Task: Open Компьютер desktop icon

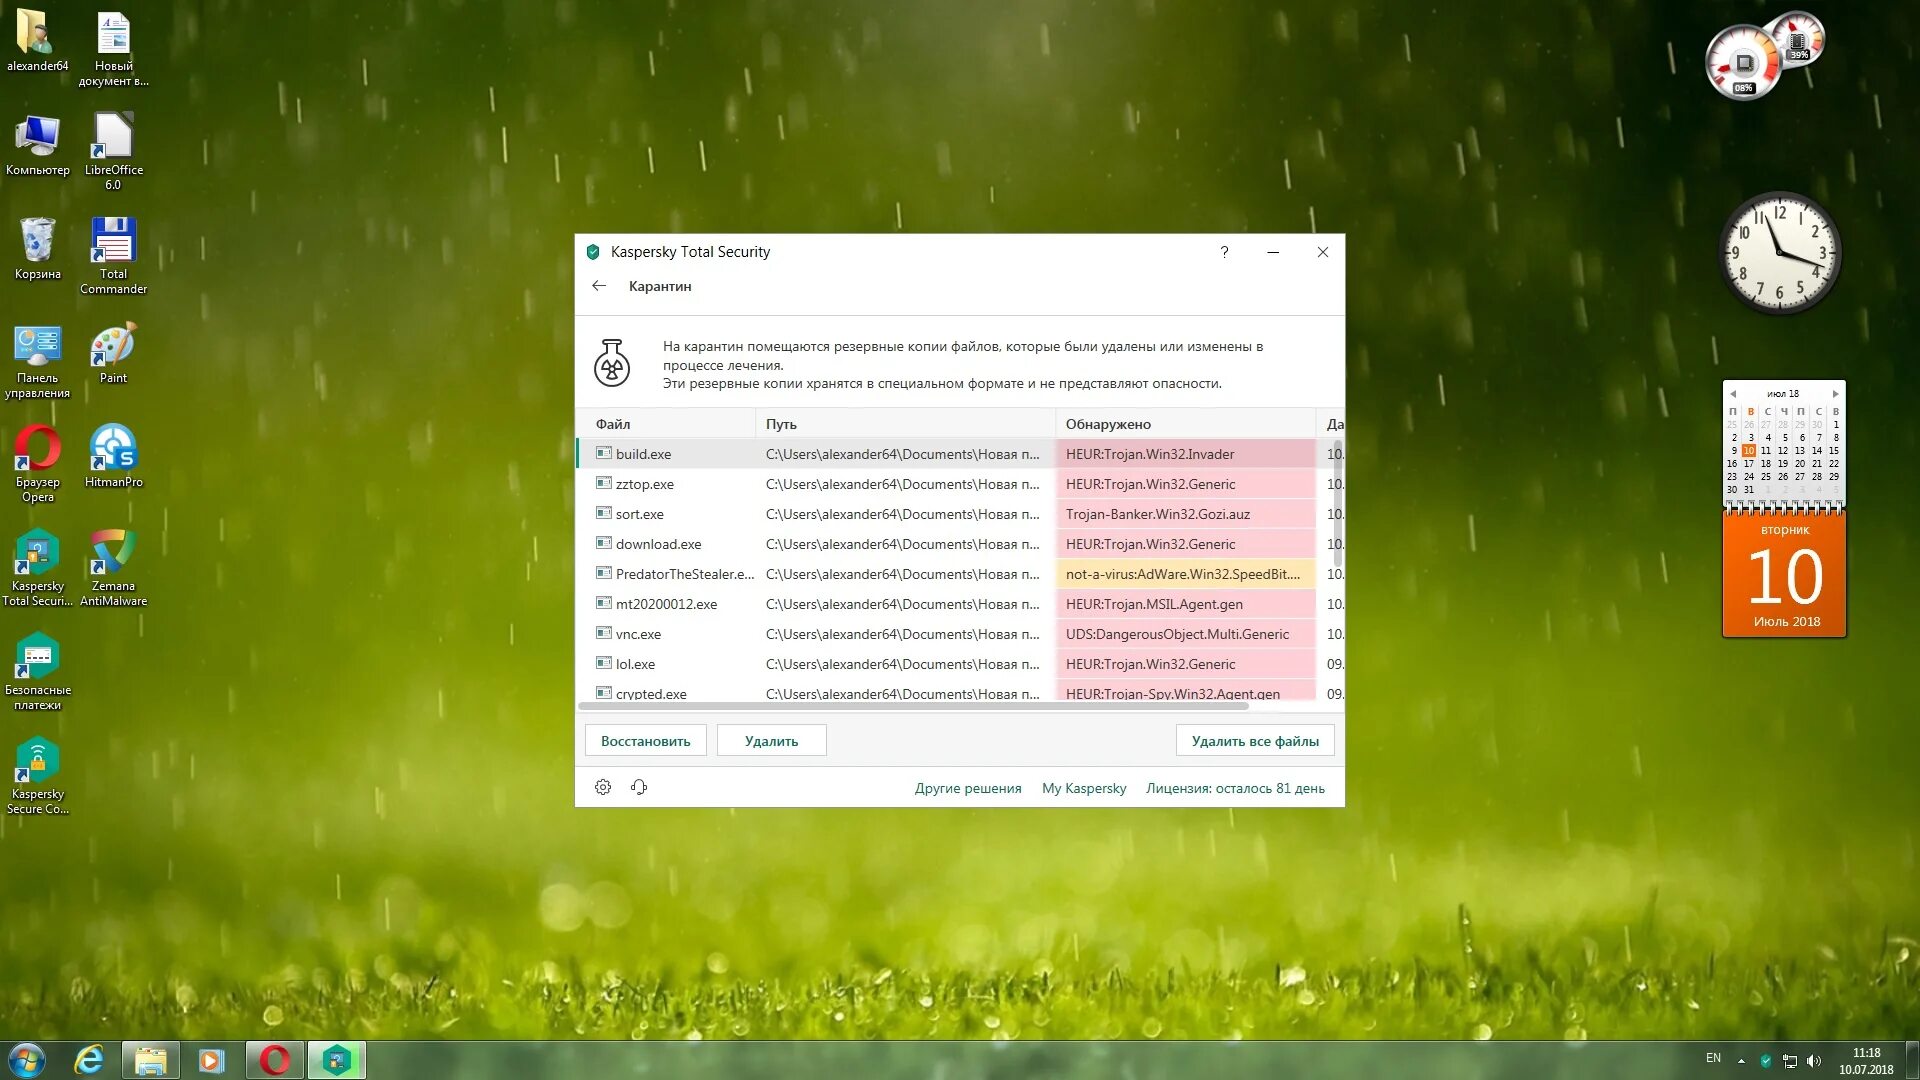Action: 38,146
